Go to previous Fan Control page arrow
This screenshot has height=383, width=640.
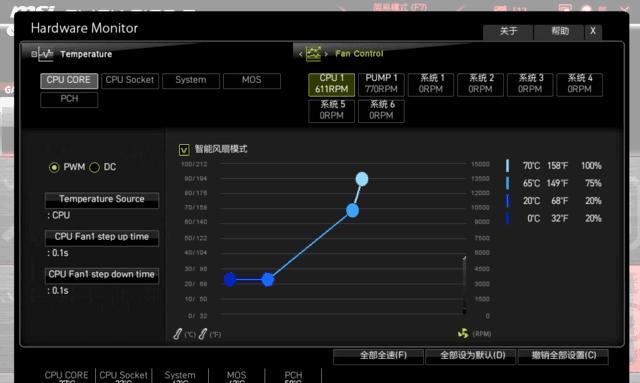pos(301,54)
